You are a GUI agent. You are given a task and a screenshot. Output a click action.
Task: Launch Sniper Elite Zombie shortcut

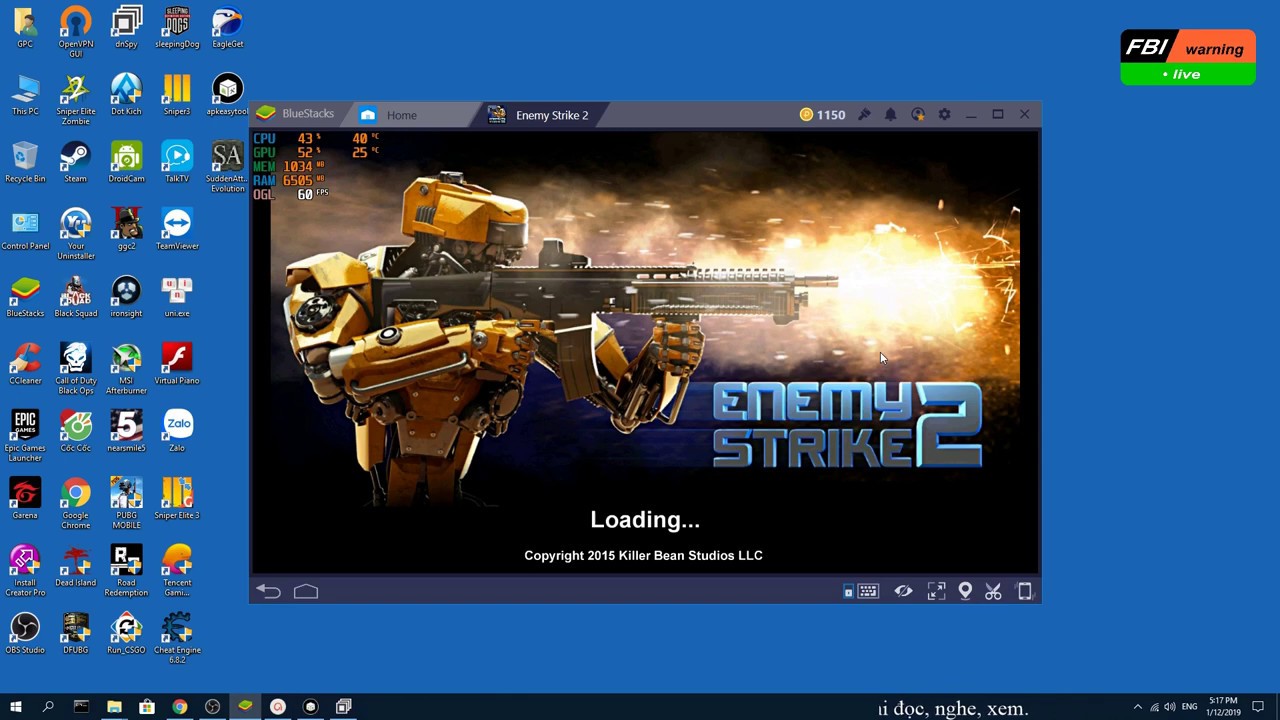[76, 99]
